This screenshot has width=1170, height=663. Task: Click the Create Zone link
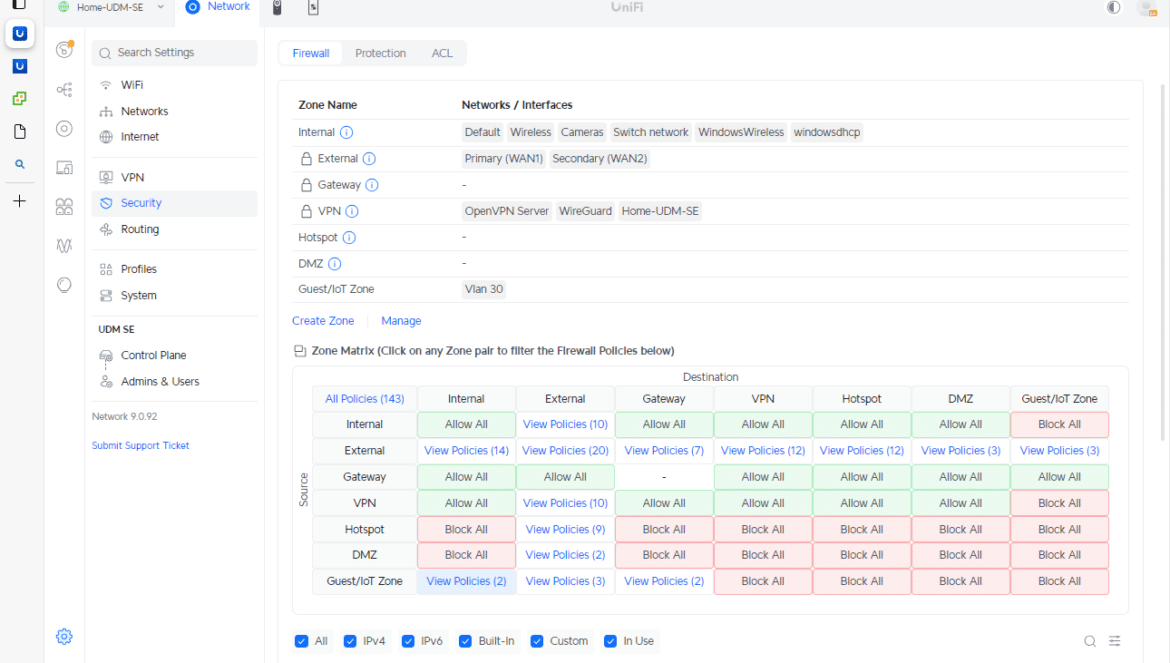[323, 321]
